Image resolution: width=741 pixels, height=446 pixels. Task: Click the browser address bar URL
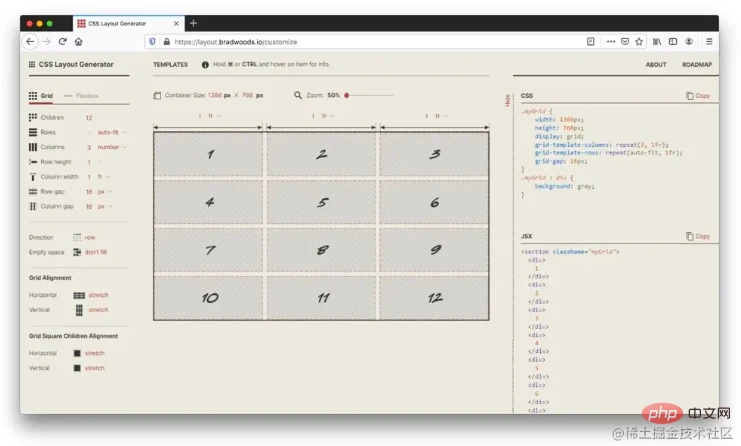(236, 42)
